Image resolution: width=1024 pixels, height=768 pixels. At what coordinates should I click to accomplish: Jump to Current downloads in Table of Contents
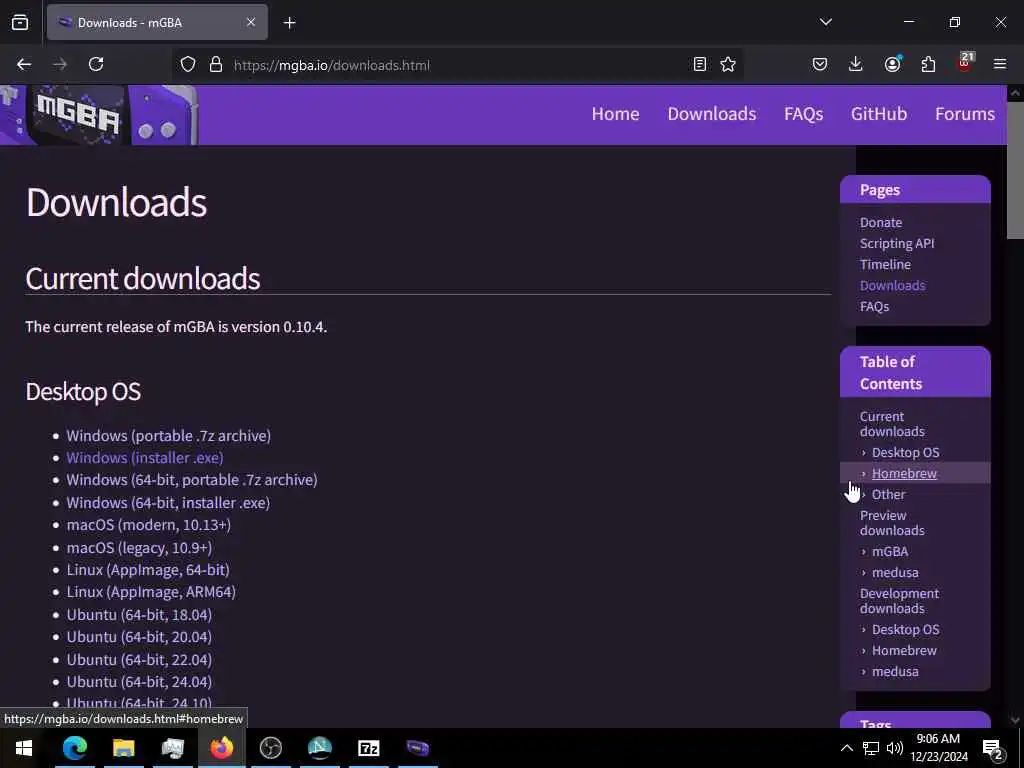point(892,424)
